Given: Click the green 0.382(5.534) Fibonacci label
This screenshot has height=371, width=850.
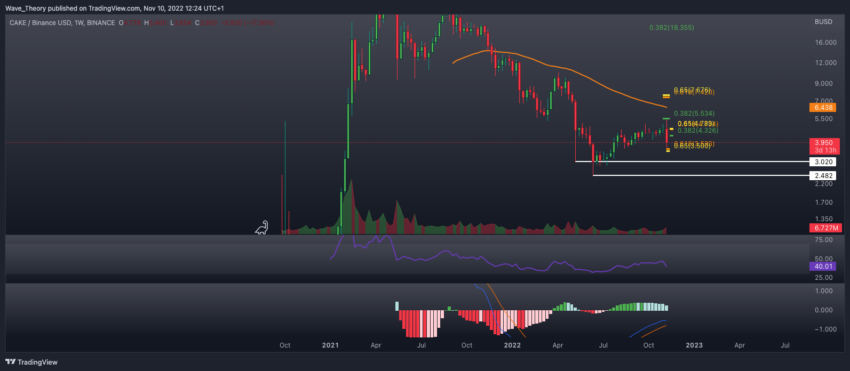Looking at the screenshot, I should point(695,113).
